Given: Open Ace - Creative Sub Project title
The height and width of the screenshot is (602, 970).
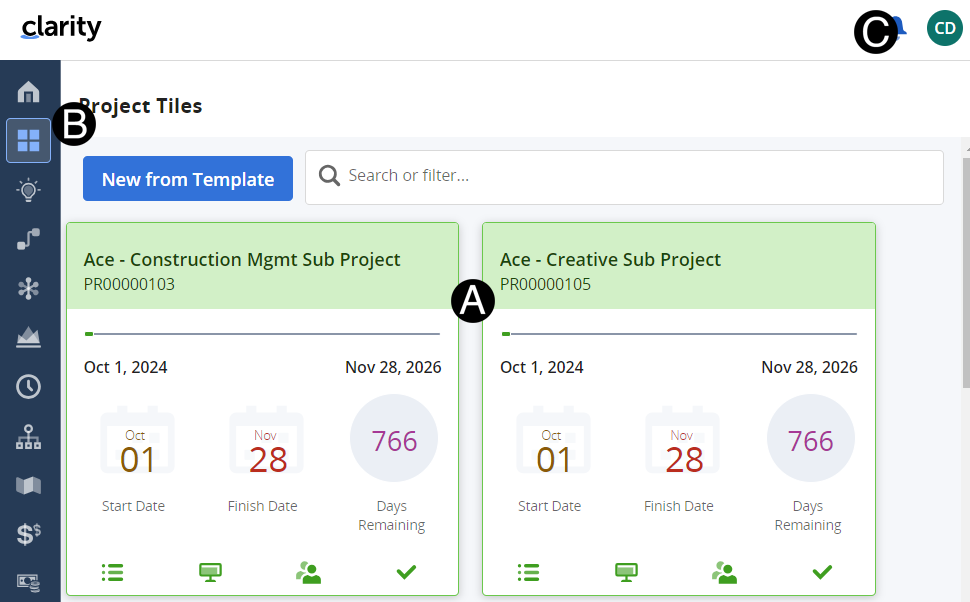Looking at the screenshot, I should point(610,259).
